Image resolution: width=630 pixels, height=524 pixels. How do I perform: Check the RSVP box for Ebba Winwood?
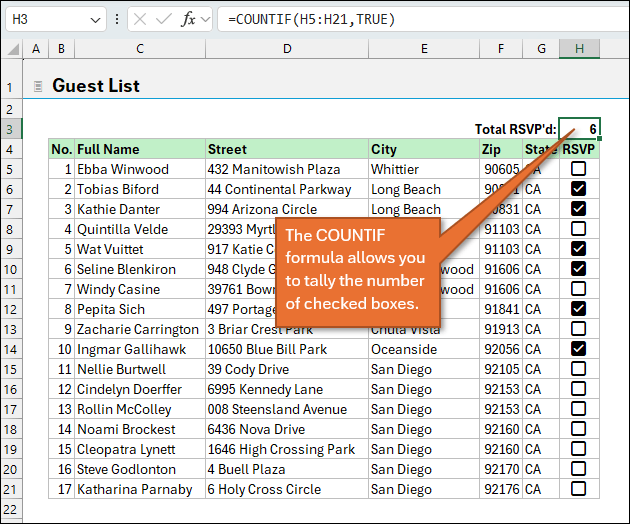578,169
